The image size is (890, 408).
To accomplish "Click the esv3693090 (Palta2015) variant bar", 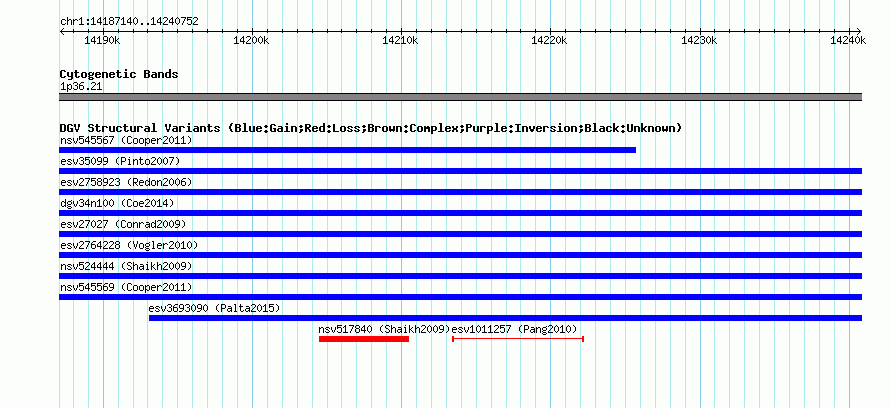I will [505, 318].
